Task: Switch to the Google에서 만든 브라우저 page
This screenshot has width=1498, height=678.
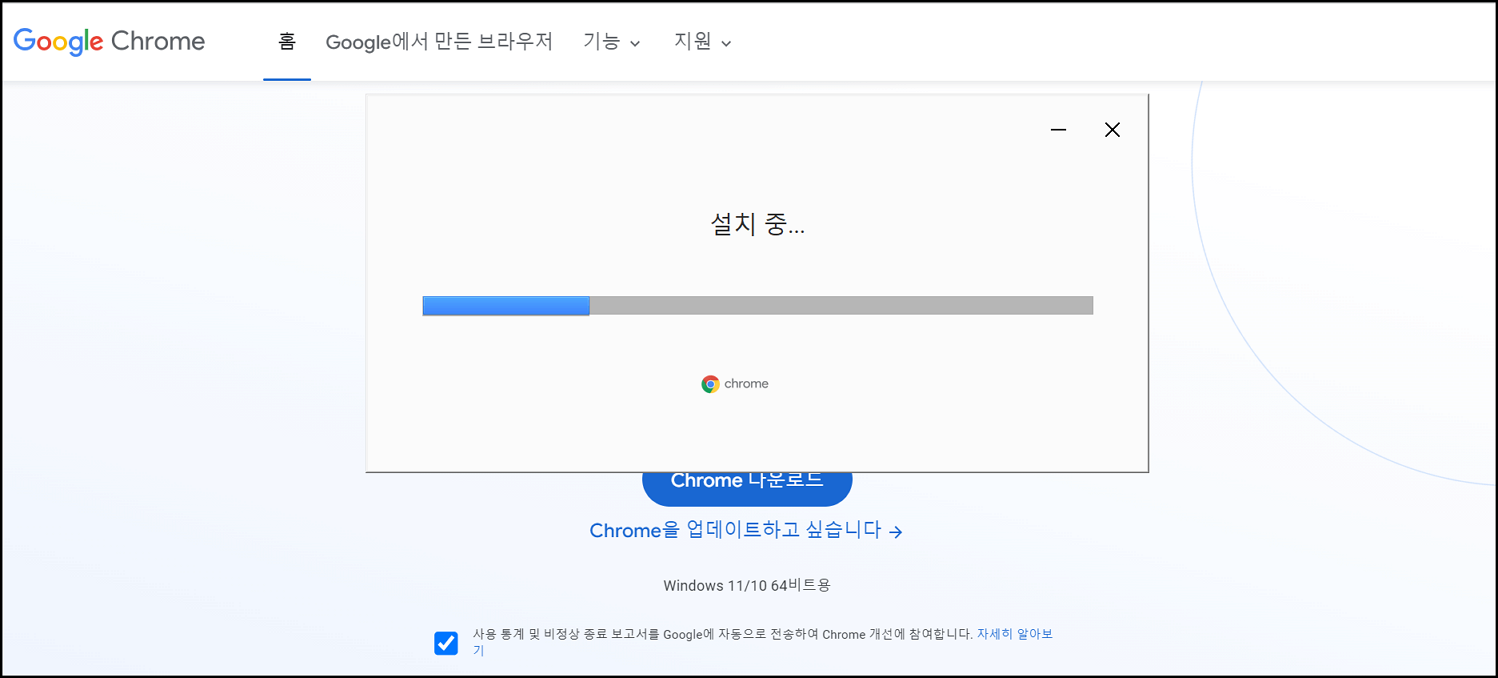Action: (x=440, y=41)
